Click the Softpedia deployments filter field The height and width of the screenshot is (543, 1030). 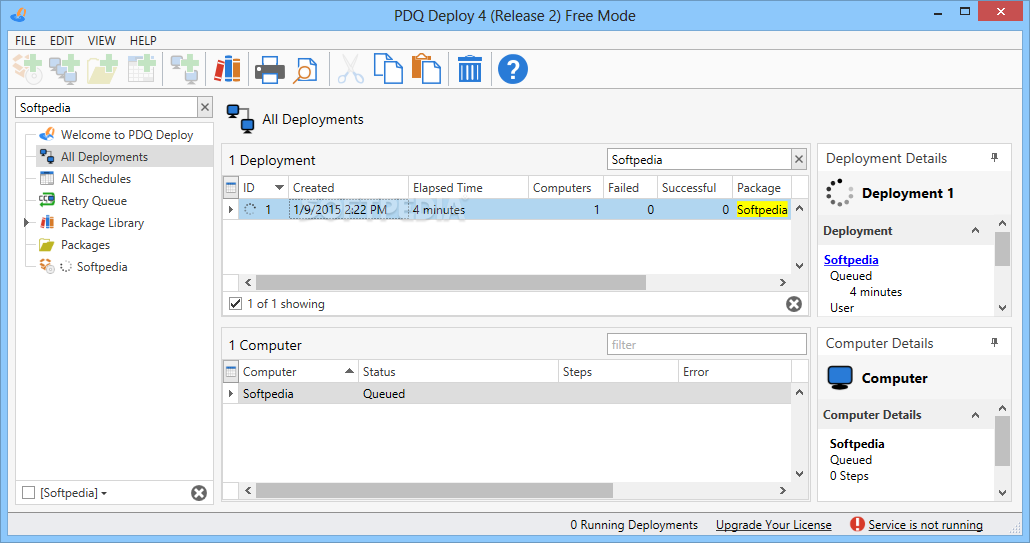699,159
